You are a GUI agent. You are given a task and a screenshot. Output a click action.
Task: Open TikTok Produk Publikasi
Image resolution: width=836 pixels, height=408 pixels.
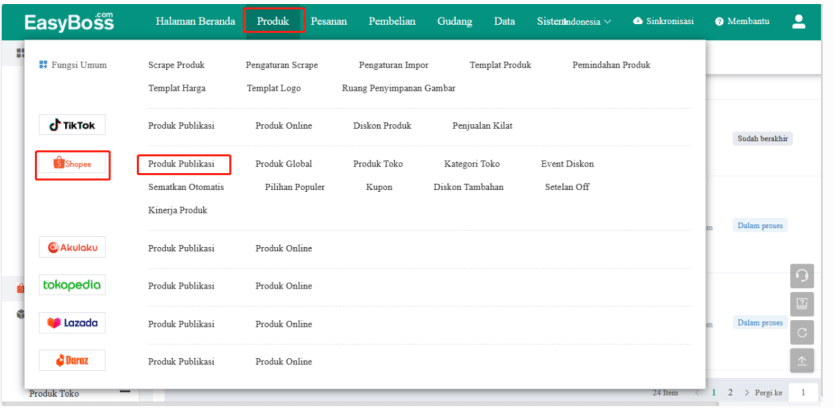181,126
